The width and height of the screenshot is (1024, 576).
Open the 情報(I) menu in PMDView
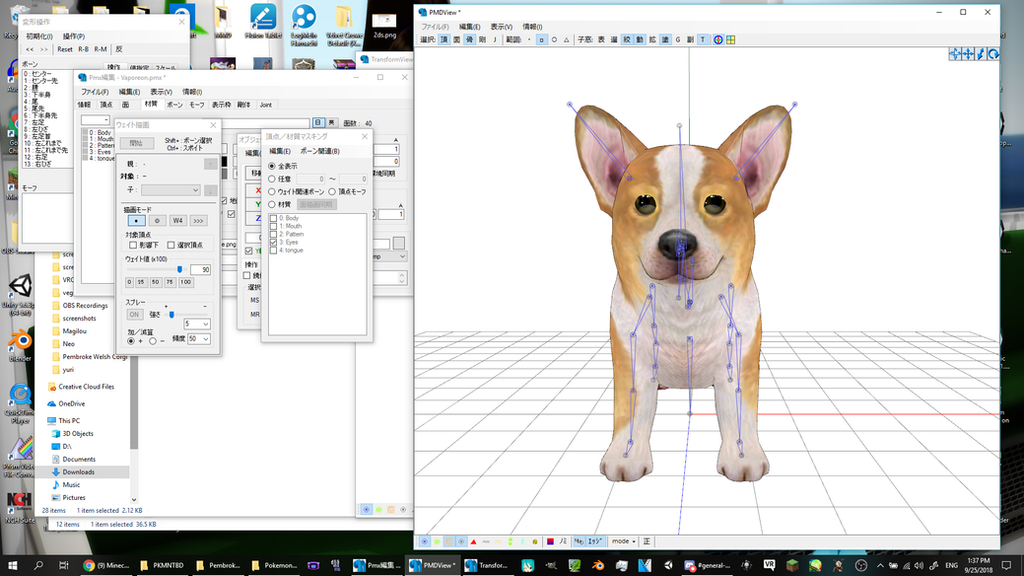(x=532, y=27)
